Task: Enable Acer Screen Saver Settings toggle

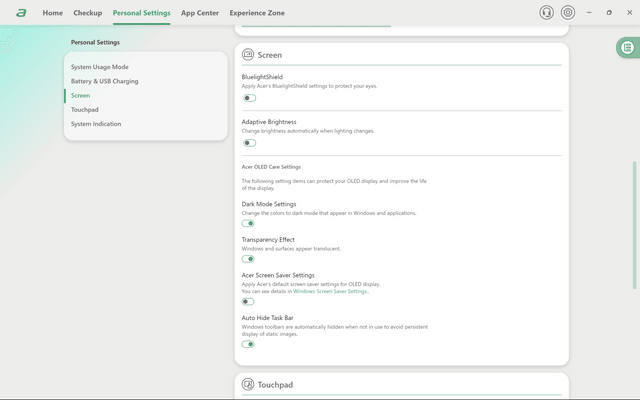Action: 248,302
